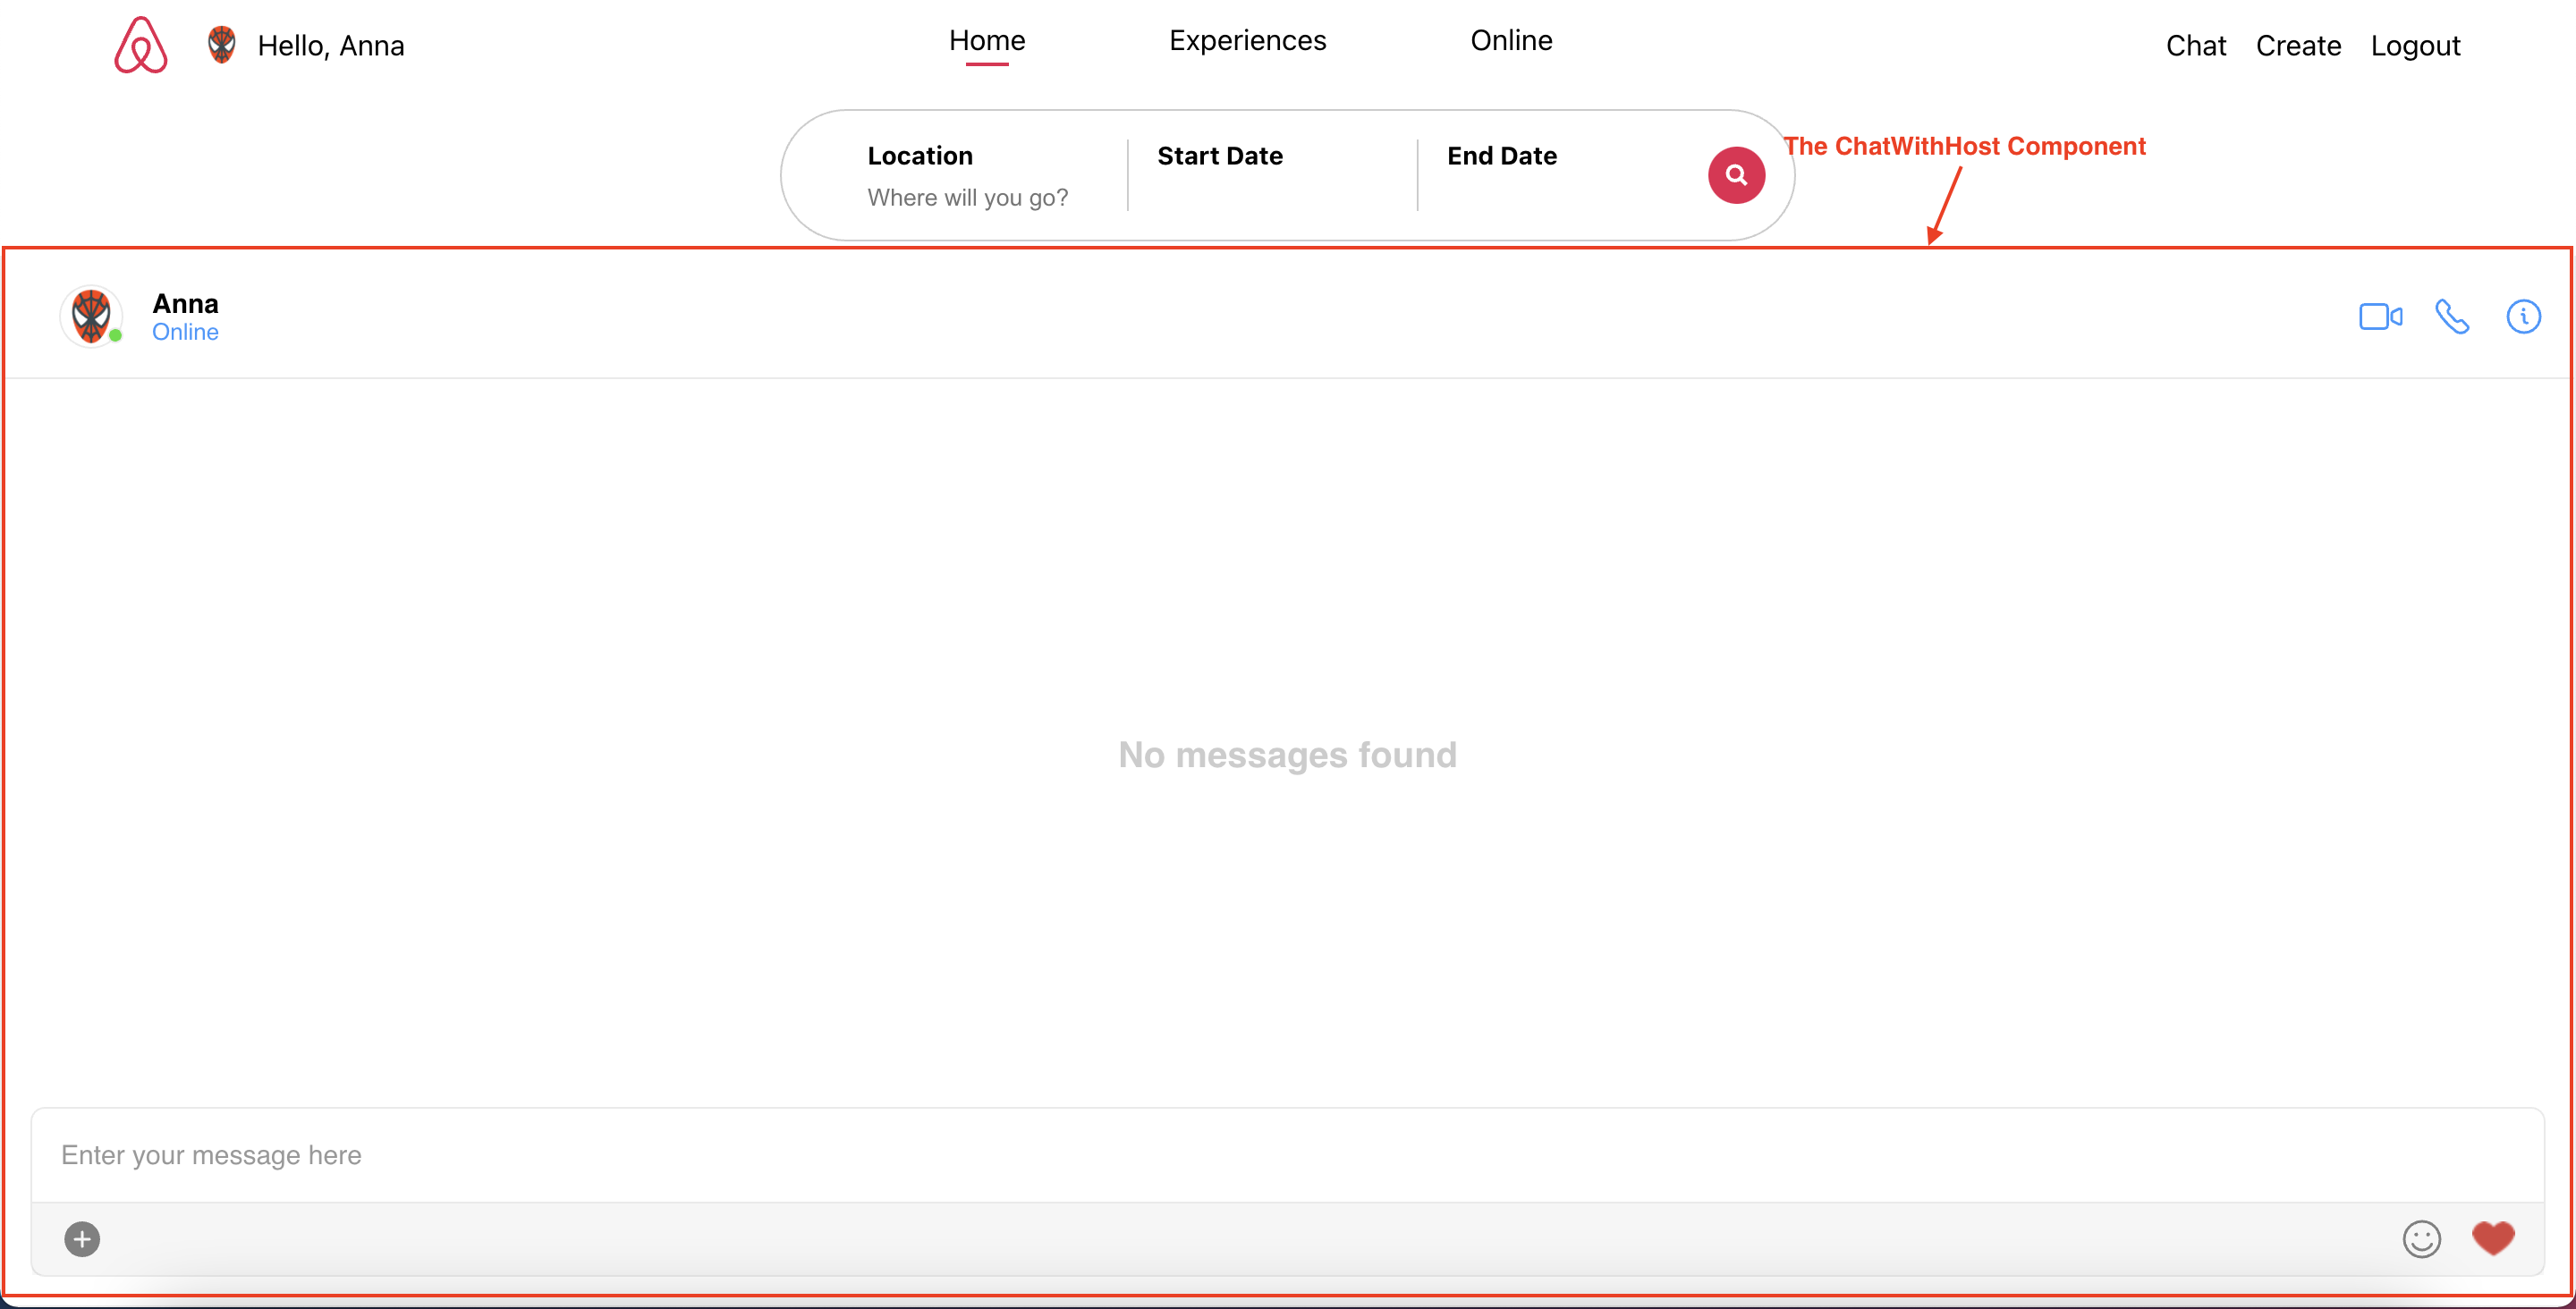Open the emoji smiley picker
Viewport: 2576px width, 1309px height.
click(2421, 1239)
